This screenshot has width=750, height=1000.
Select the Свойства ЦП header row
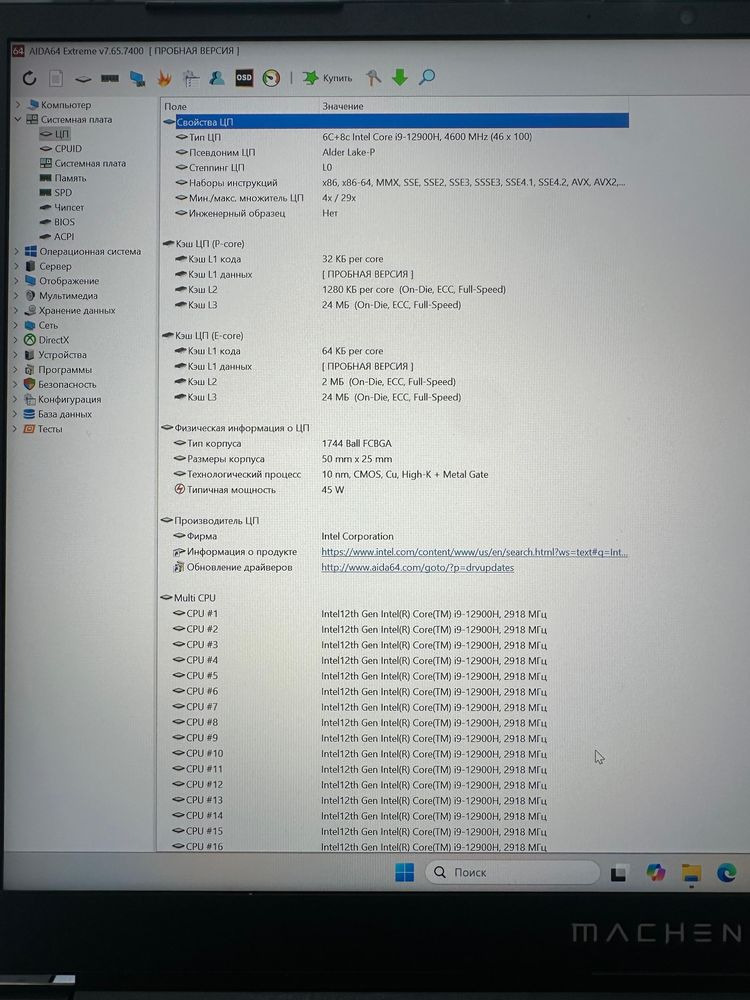[x=394, y=121]
